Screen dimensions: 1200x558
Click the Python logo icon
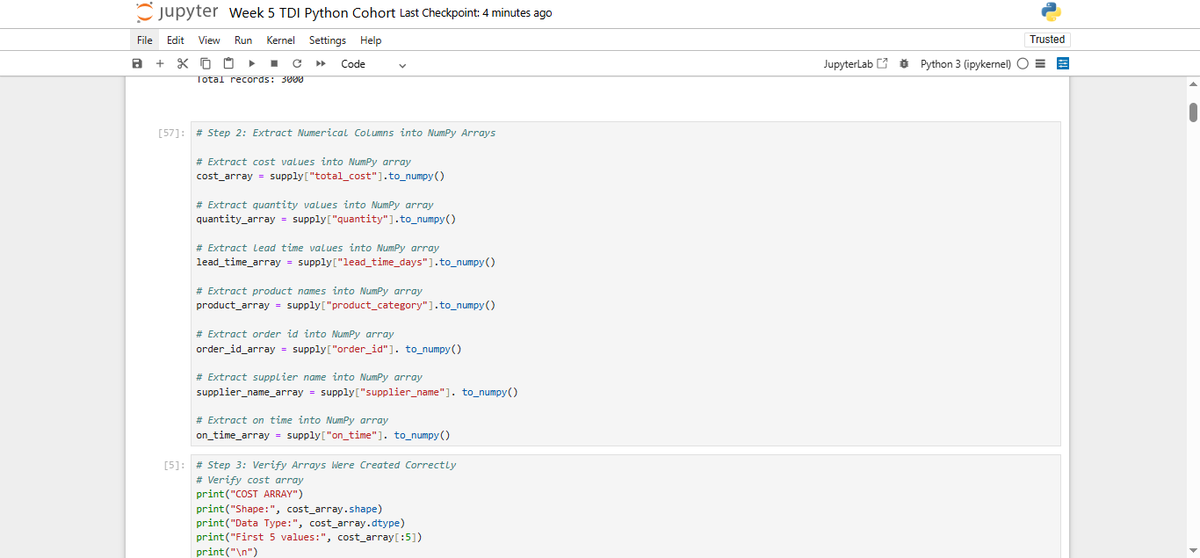click(1050, 13)
